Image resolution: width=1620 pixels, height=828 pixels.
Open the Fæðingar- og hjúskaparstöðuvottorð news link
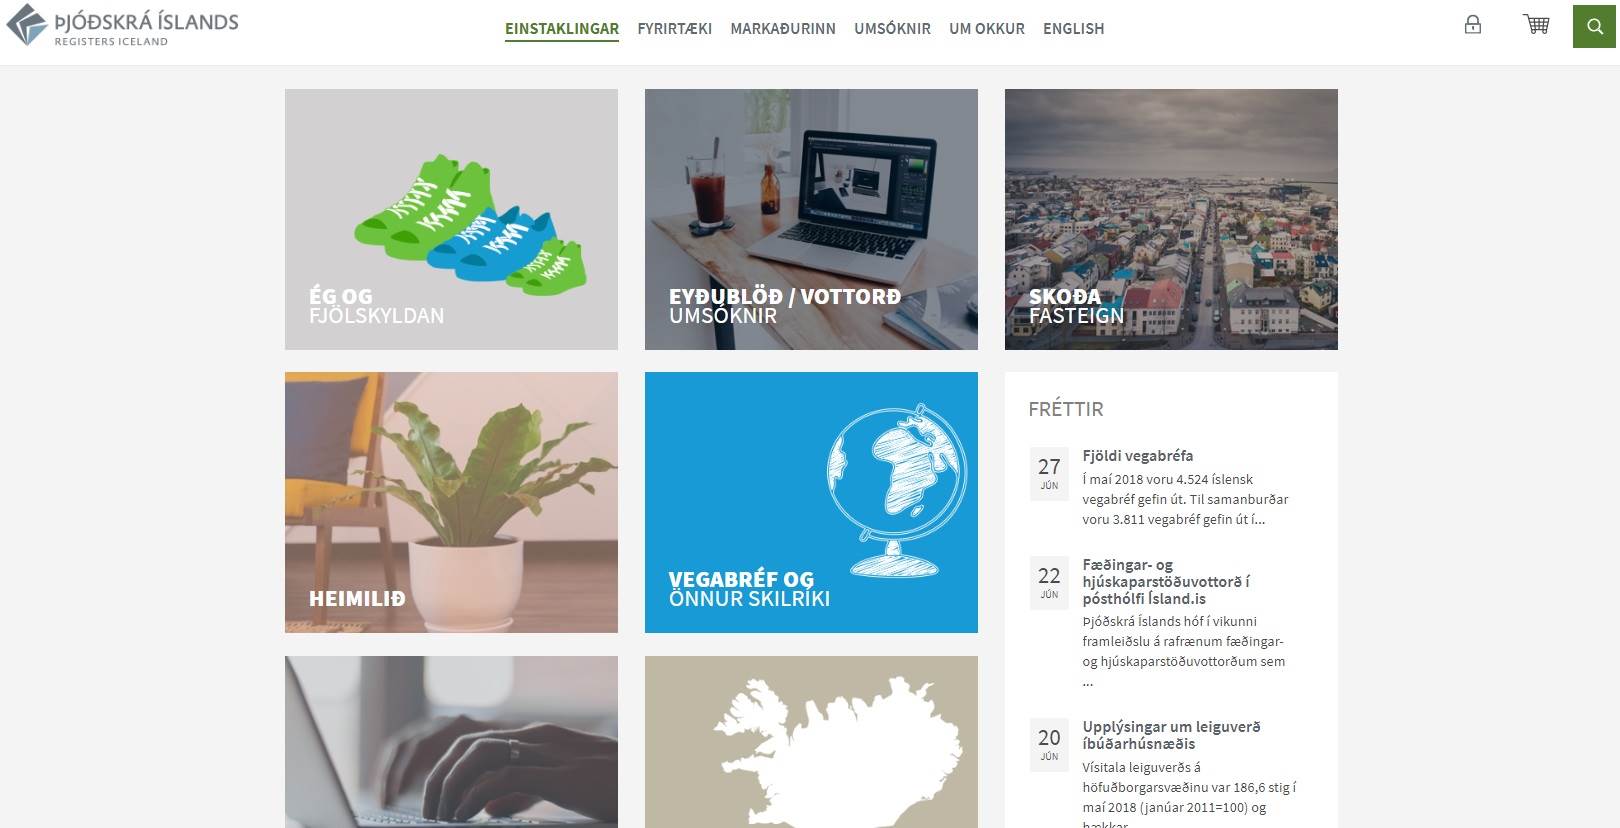click(1166, 582)
